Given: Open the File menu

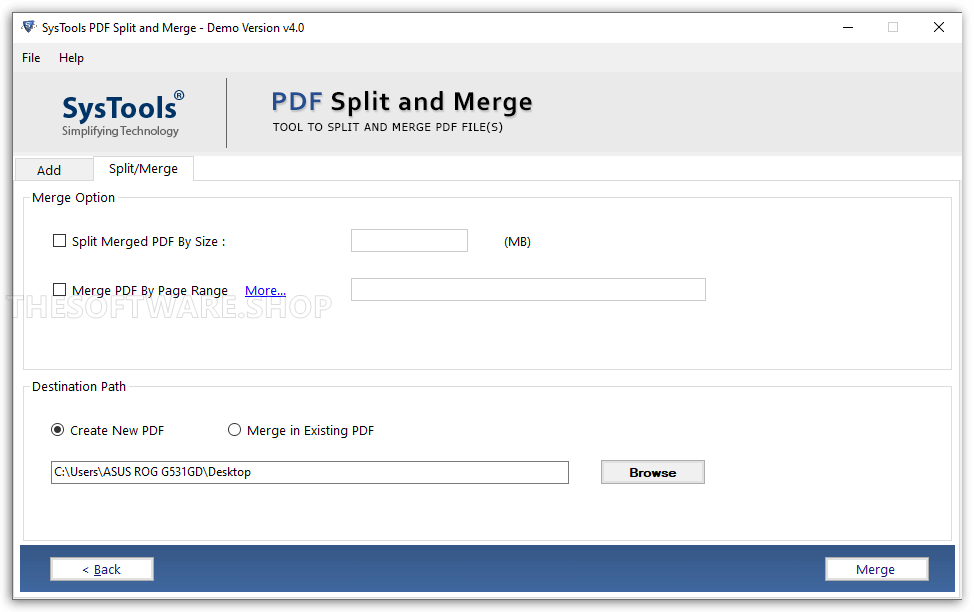Looking at the screenshot, I should point(30,58).
